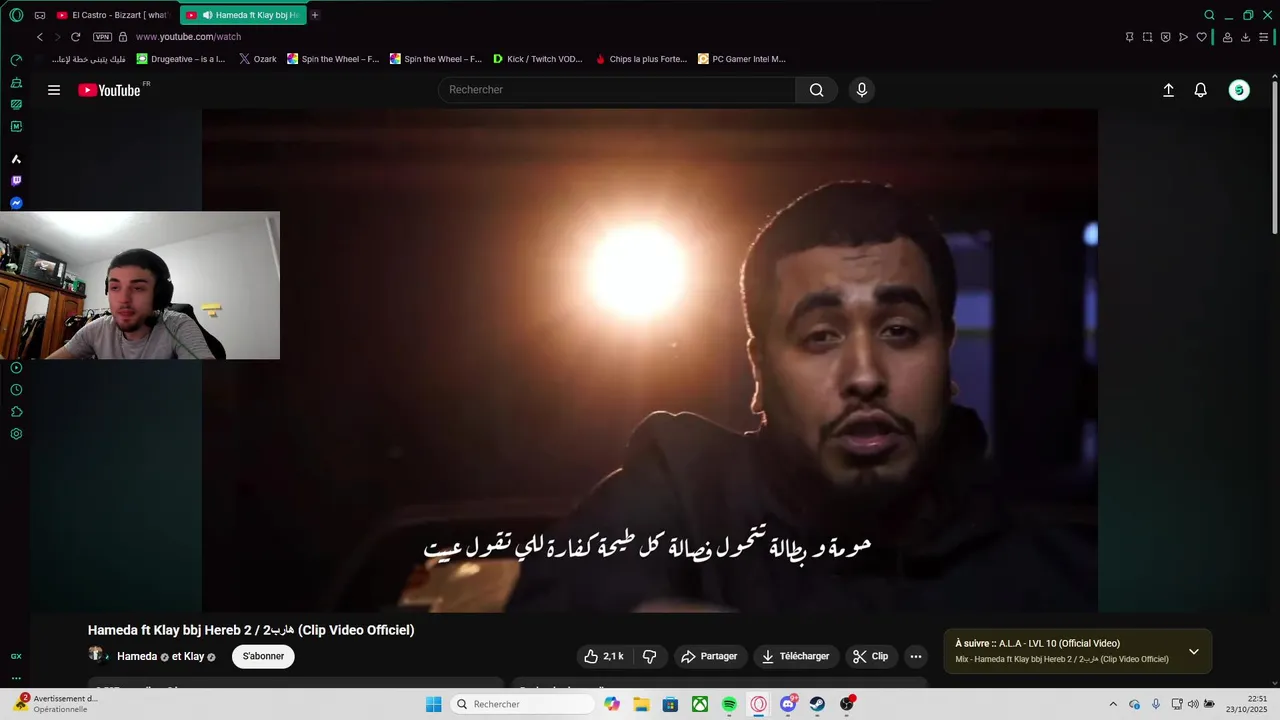Open the Hameda channel name link
Viewport: 1280px width, 720px height.
point(137,657)
